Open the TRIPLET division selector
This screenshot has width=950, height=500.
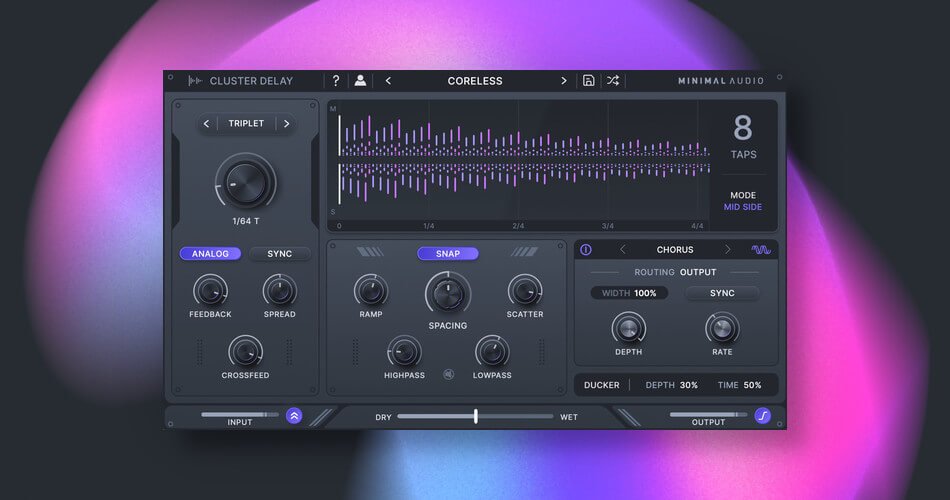tap(246, 124)
